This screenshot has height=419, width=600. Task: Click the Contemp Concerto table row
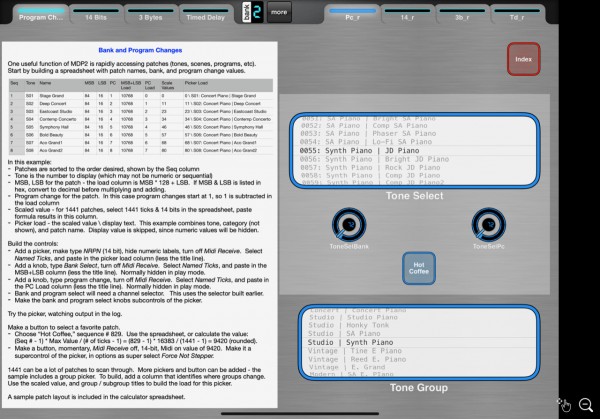tap(141, 119)
